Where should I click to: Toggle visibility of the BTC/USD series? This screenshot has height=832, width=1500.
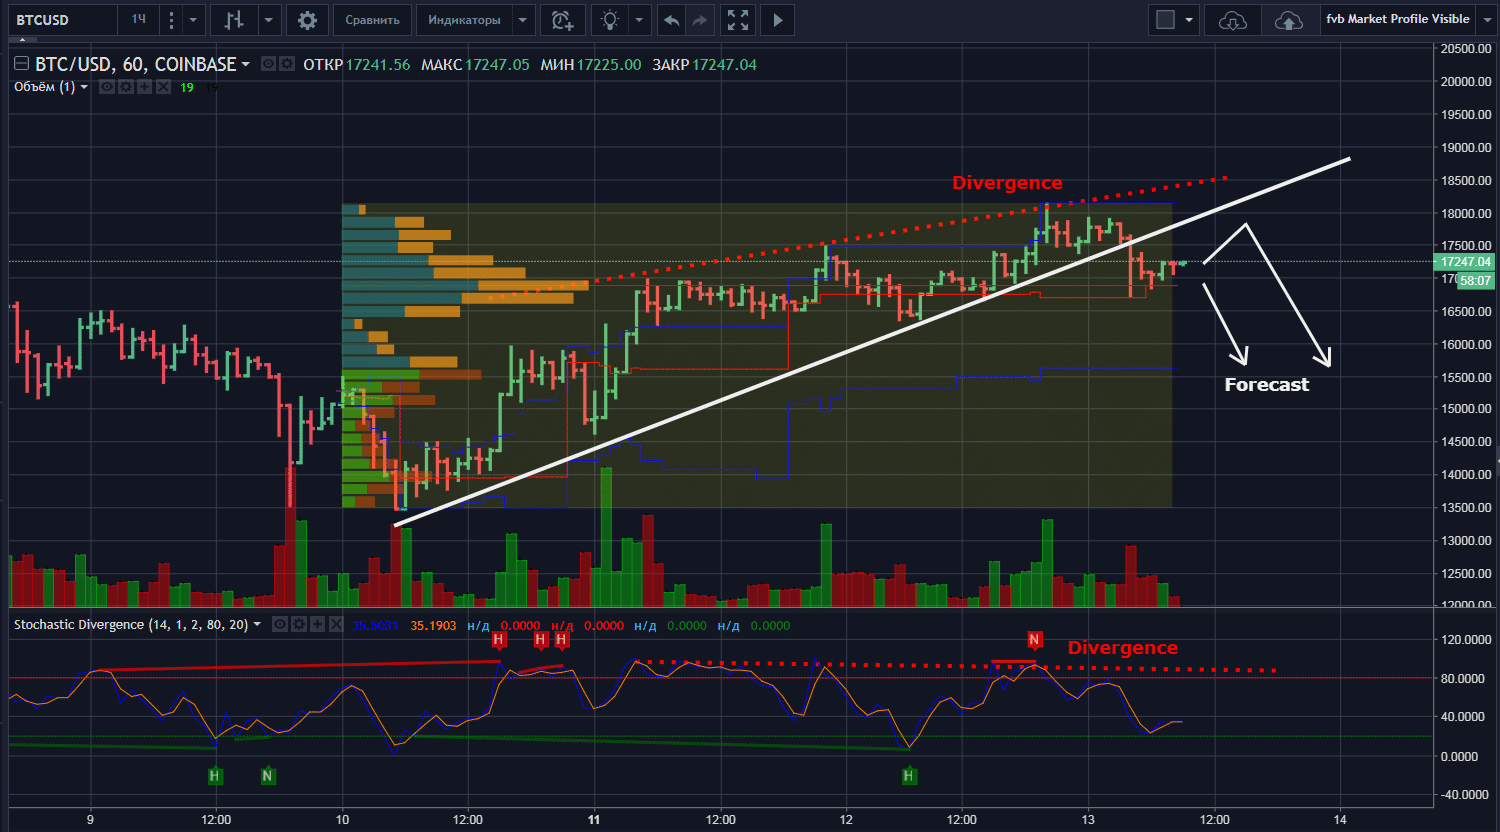pyautogui.click(x=268, y=63)
